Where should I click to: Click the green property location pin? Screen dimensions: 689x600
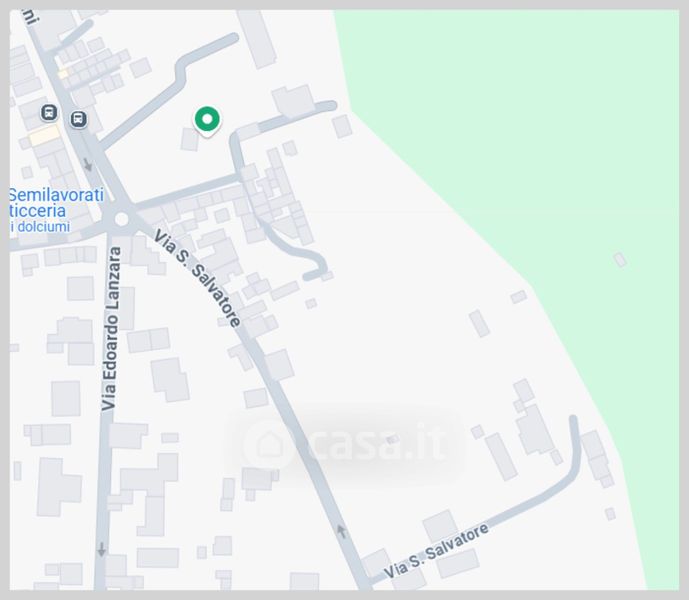[207, 121]
